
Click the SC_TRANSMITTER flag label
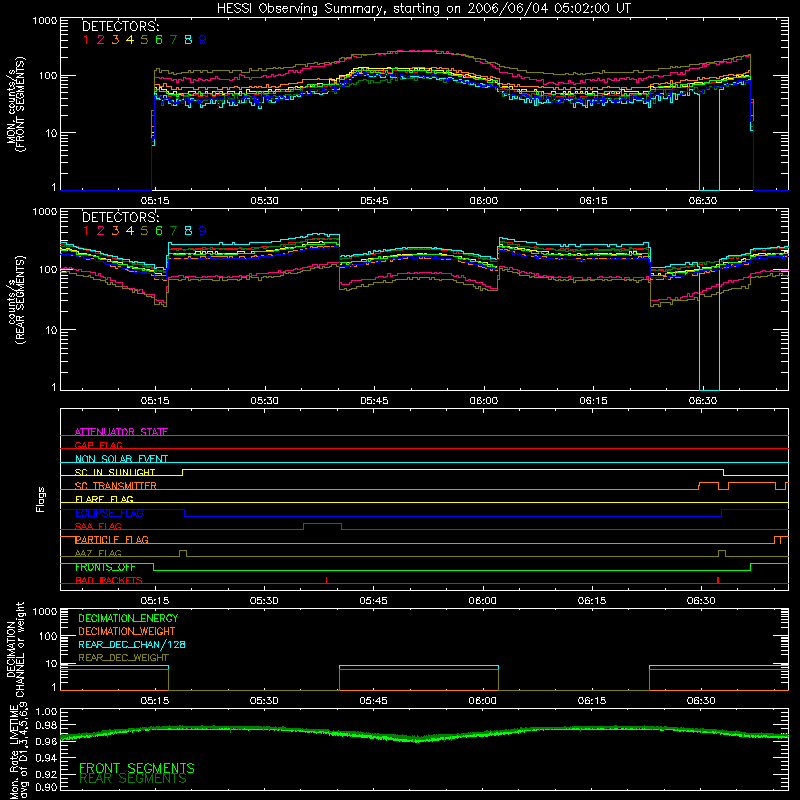[x=116, y=486]
